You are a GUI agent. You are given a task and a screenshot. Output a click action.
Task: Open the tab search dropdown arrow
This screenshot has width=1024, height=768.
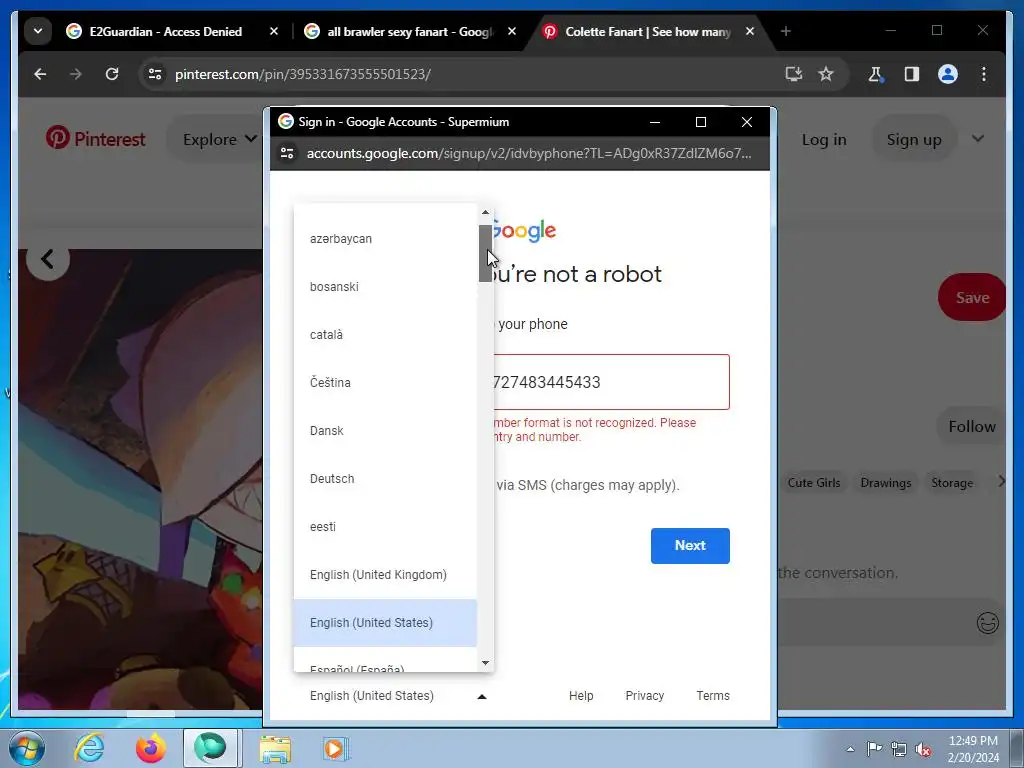(38, 31)
